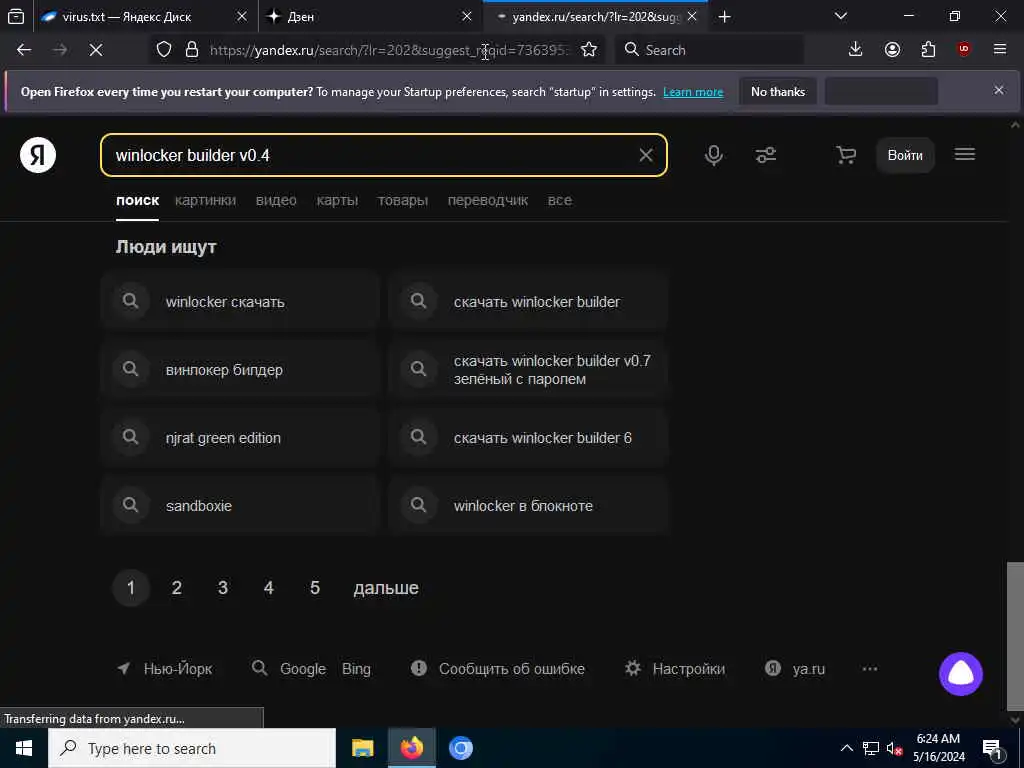Screen dimensions: 1024x768
Task: Change region Нью-Йорк
Action: tap(165, 669)
